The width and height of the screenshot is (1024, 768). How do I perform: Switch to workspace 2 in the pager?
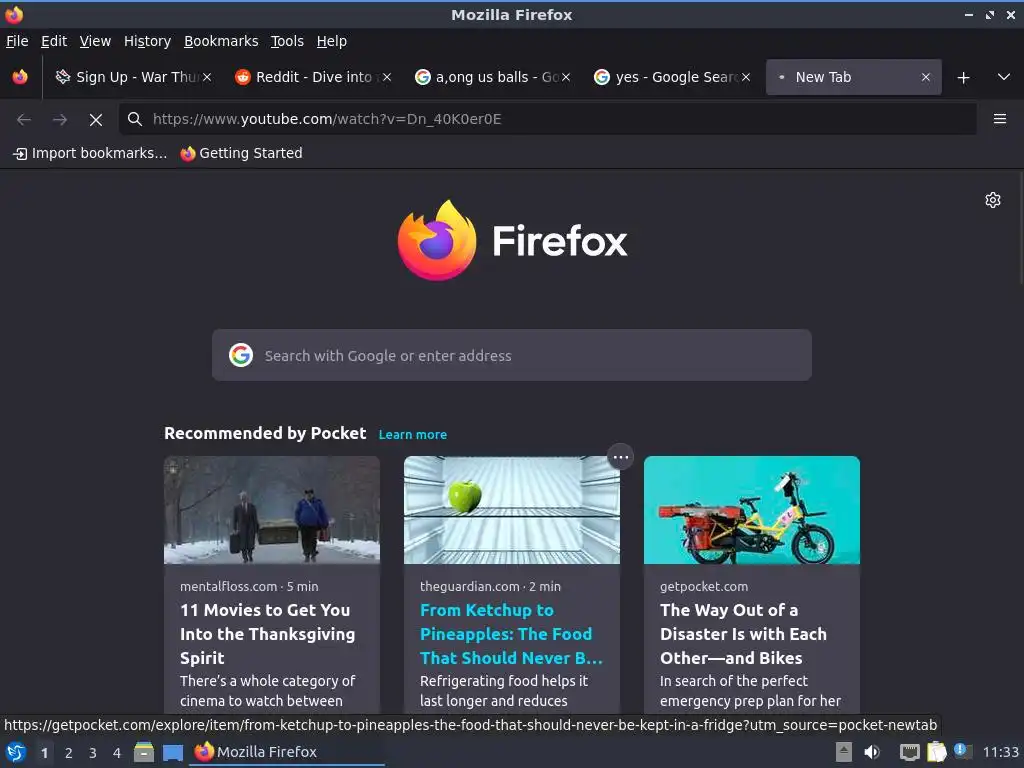[69, 753]
